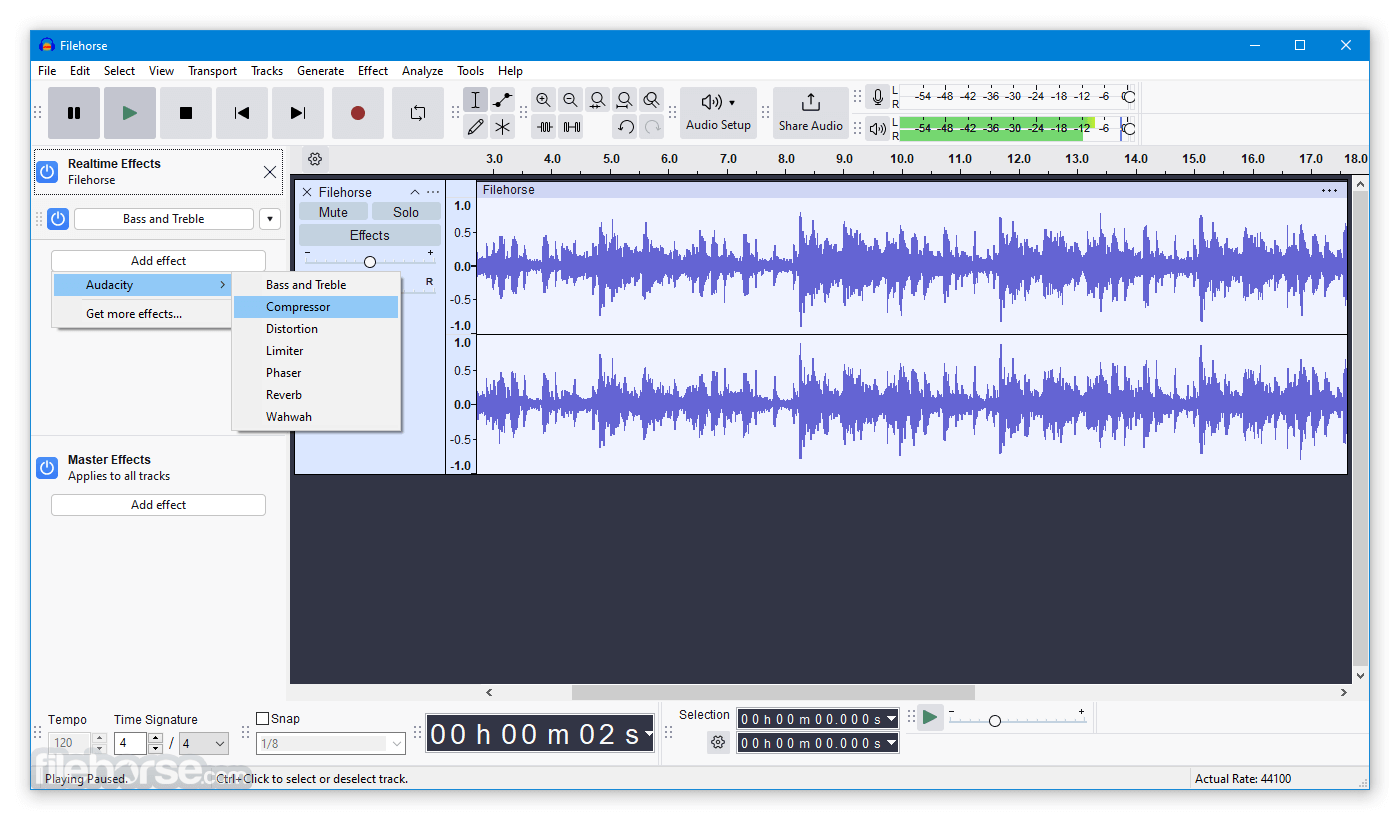1400x820 pixels.
Task: Open the Audio Setup dropdown
Action: (718, 113)
